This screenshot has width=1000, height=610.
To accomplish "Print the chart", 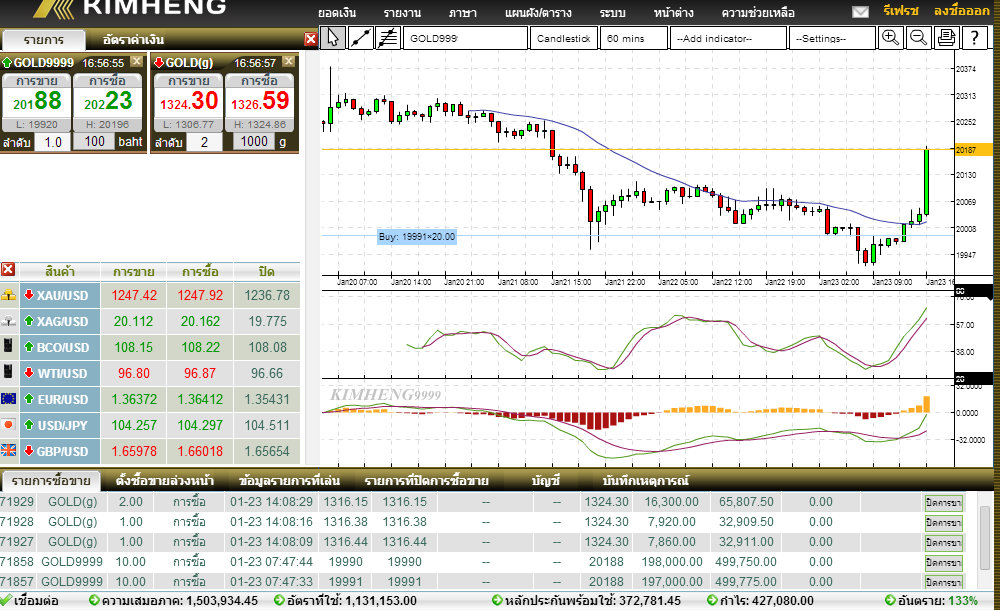I will pos(946,38).
